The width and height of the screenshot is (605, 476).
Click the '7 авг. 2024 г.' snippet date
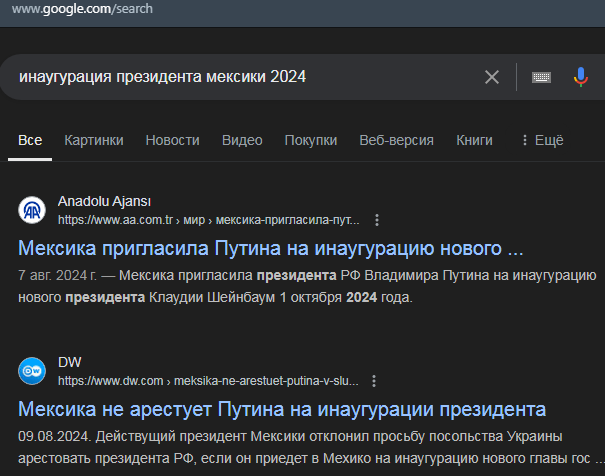click(x=57, y=276)
